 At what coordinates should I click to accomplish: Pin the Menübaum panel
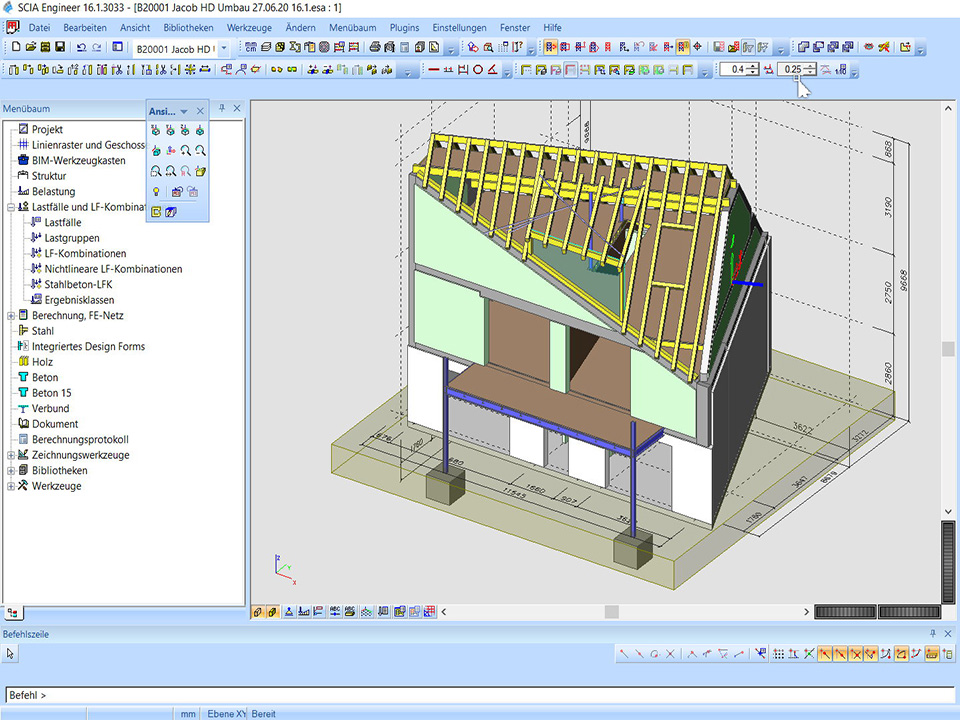(x=222, y=109)
